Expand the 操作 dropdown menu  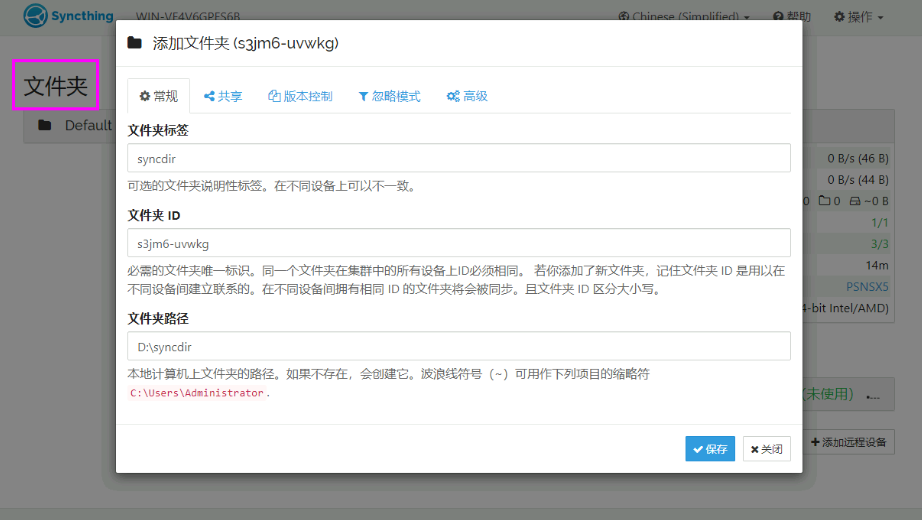pos(858,17)
